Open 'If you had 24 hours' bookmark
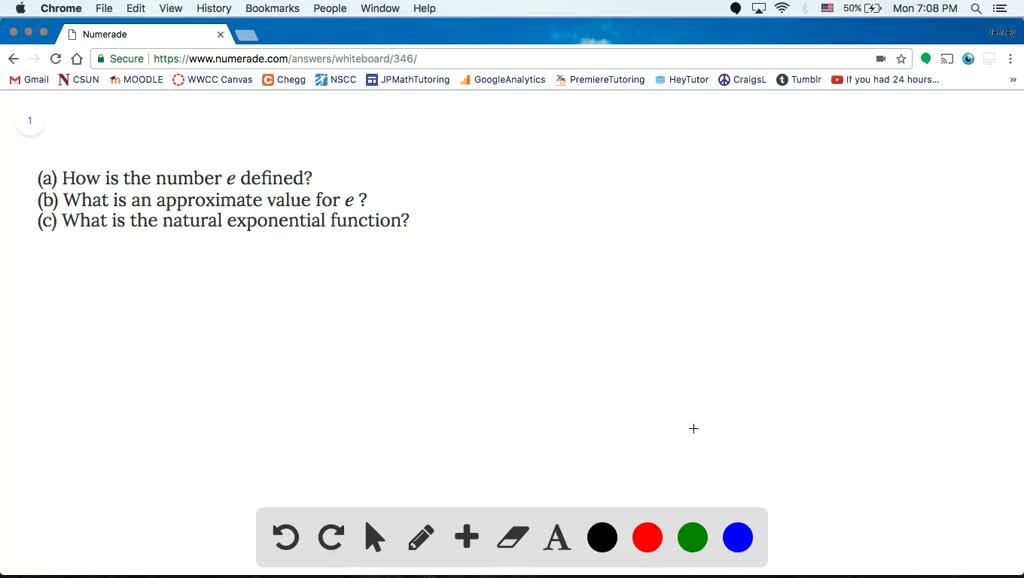The width and height of the screenshot is (1024, 578). tap(885, 80)
